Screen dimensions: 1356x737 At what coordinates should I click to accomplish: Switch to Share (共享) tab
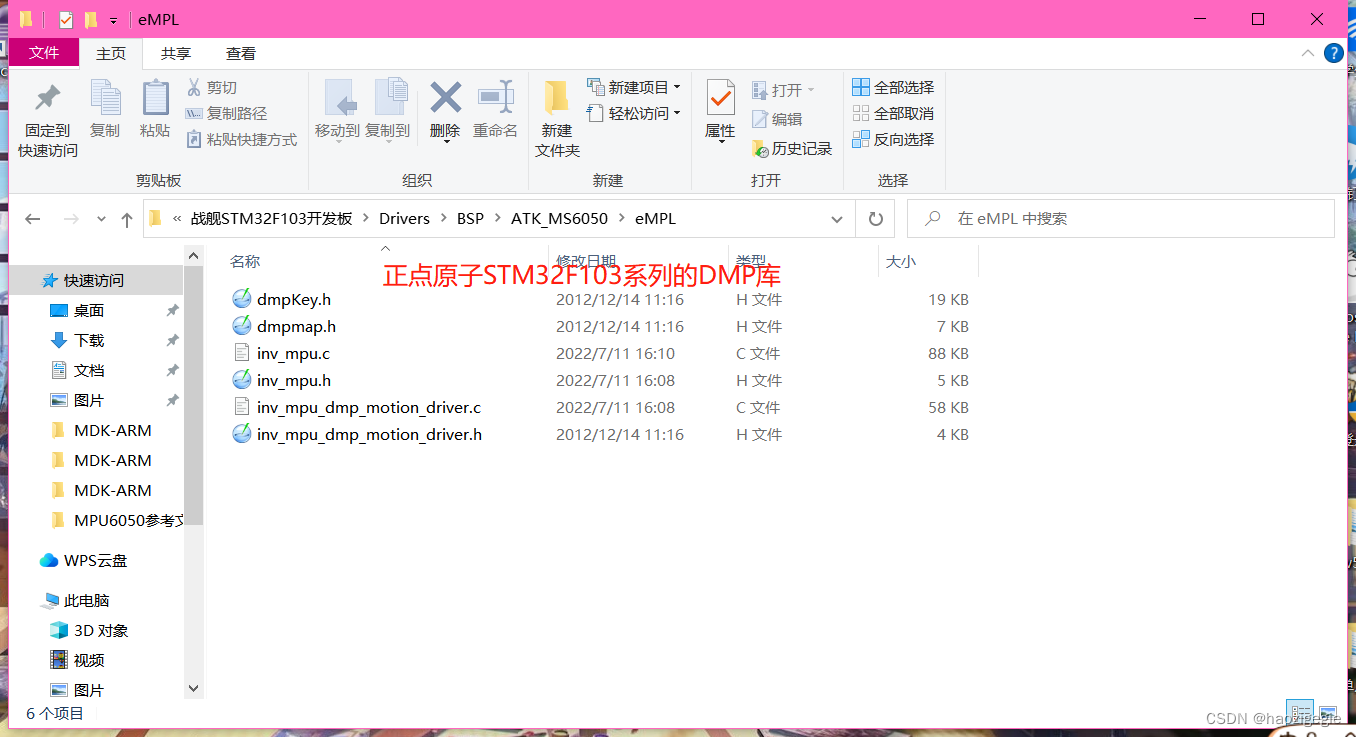(176, 54)
